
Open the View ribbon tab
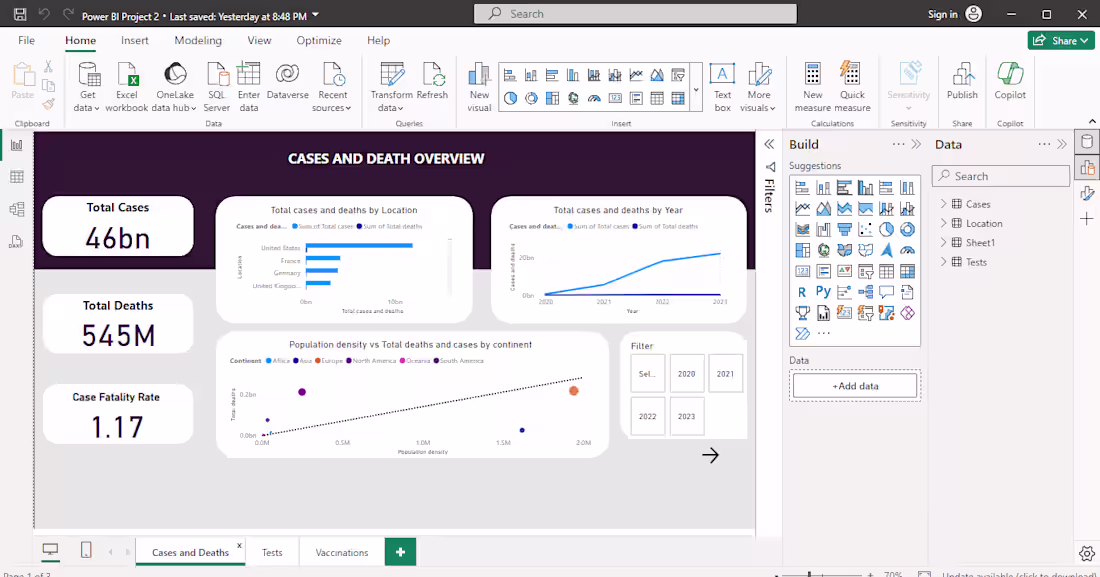pos(259,40)
